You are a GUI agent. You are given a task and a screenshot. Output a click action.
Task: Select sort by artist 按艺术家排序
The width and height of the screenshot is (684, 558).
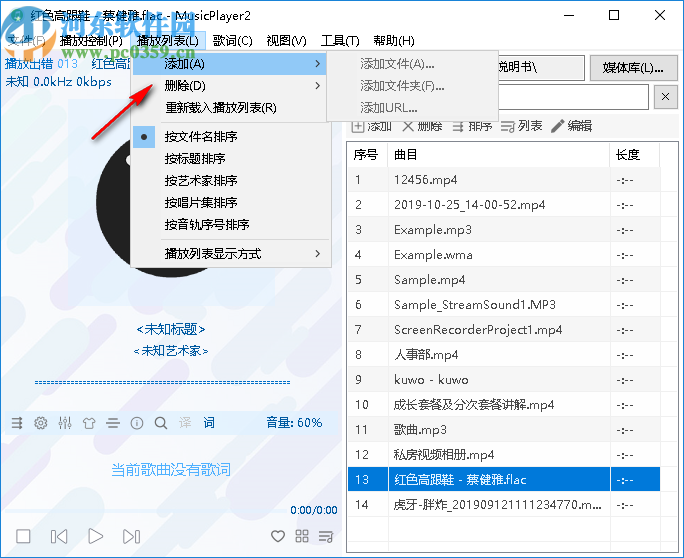229,181
